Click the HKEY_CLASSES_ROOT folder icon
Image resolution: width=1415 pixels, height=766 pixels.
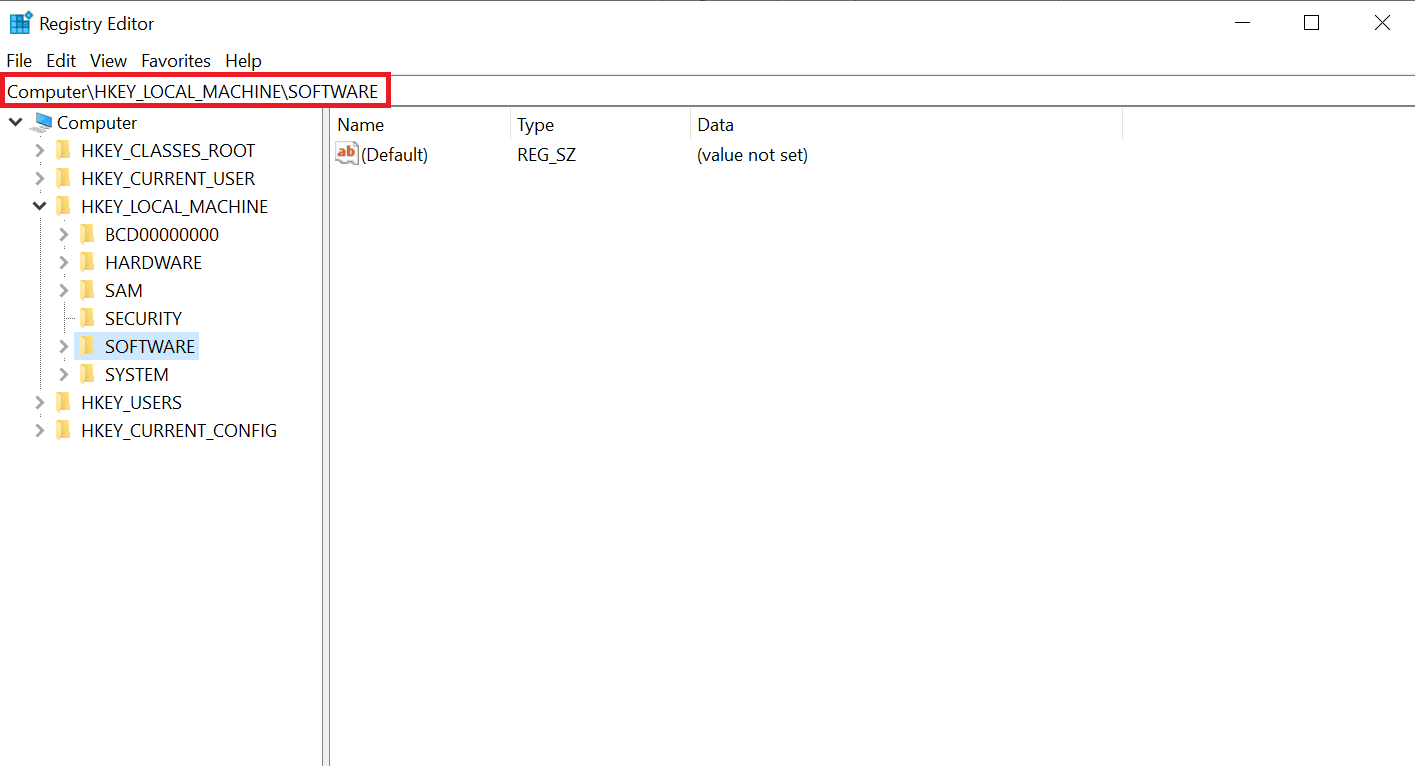pyautogui.click(x=63, y=151)
